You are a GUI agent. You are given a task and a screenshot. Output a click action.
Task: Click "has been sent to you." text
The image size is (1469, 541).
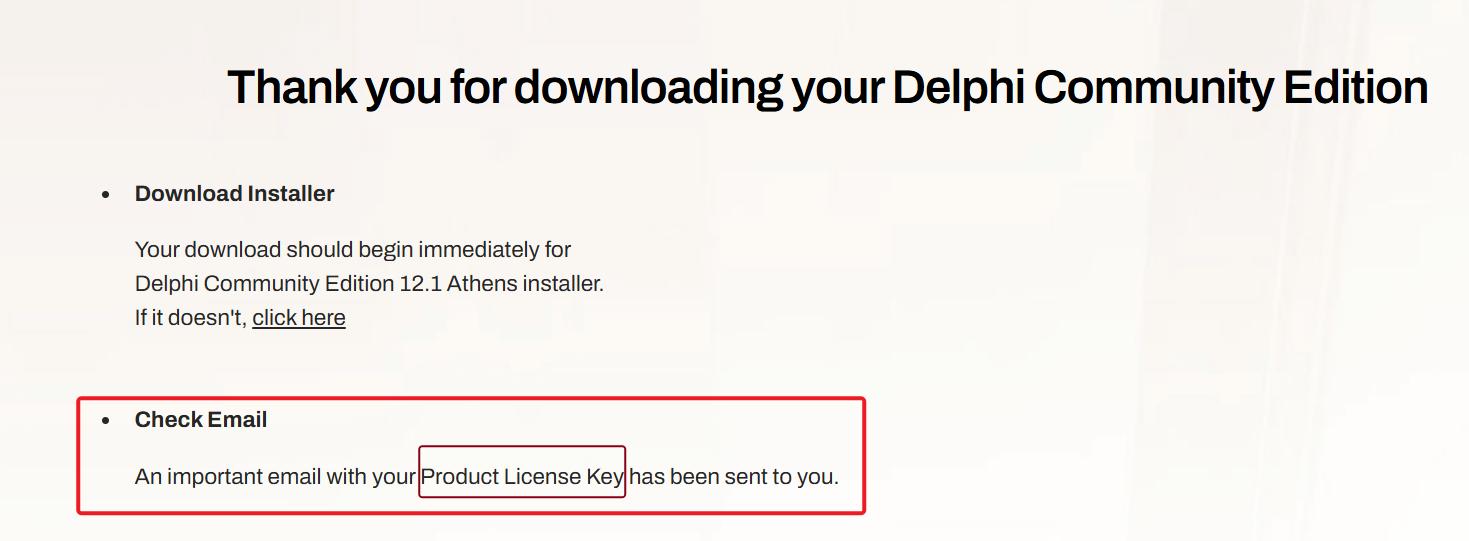pos(734,477)
